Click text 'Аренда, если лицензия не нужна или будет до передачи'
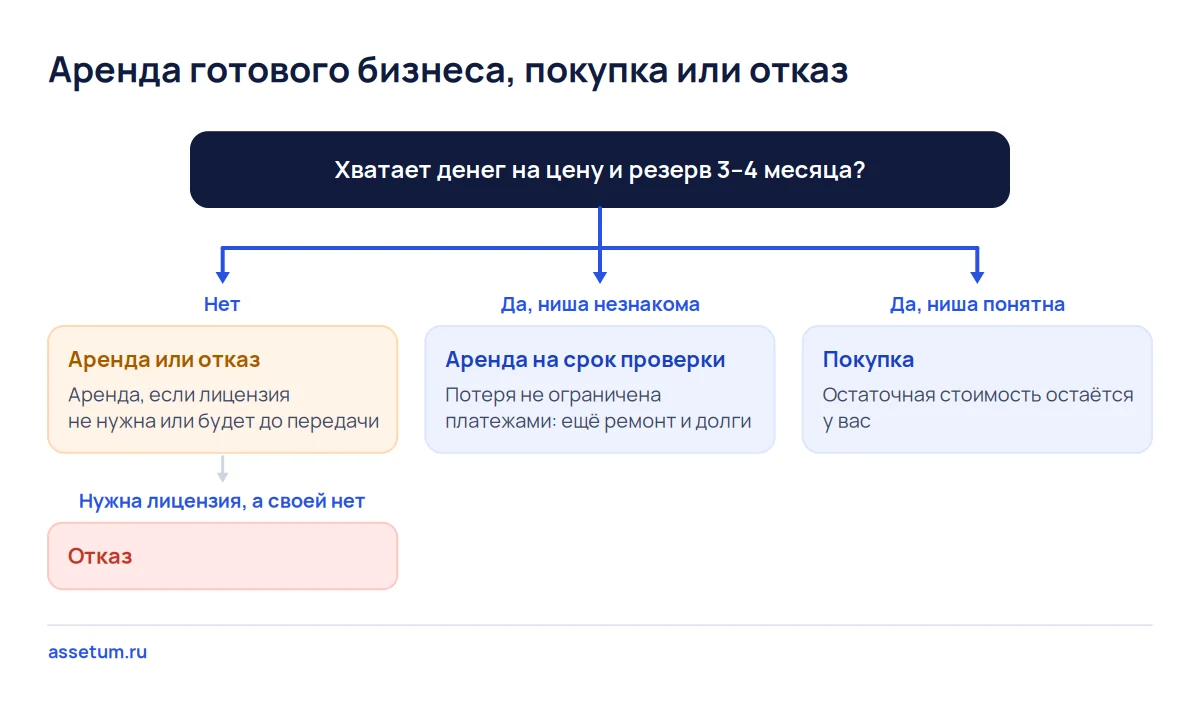 click(x=224, y=408)
